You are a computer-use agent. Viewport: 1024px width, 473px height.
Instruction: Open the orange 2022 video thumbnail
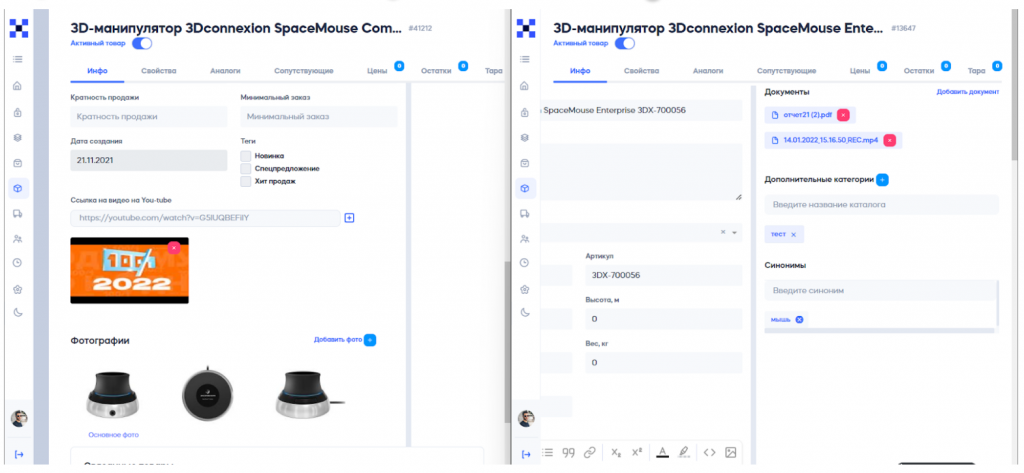point(129,270)
